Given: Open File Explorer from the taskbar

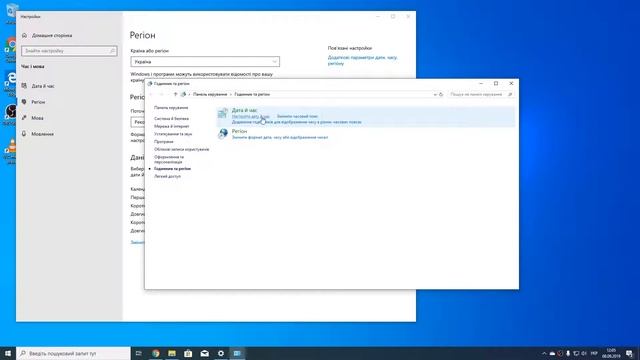Looking at the screenshot, I should [x=172, y=353].
